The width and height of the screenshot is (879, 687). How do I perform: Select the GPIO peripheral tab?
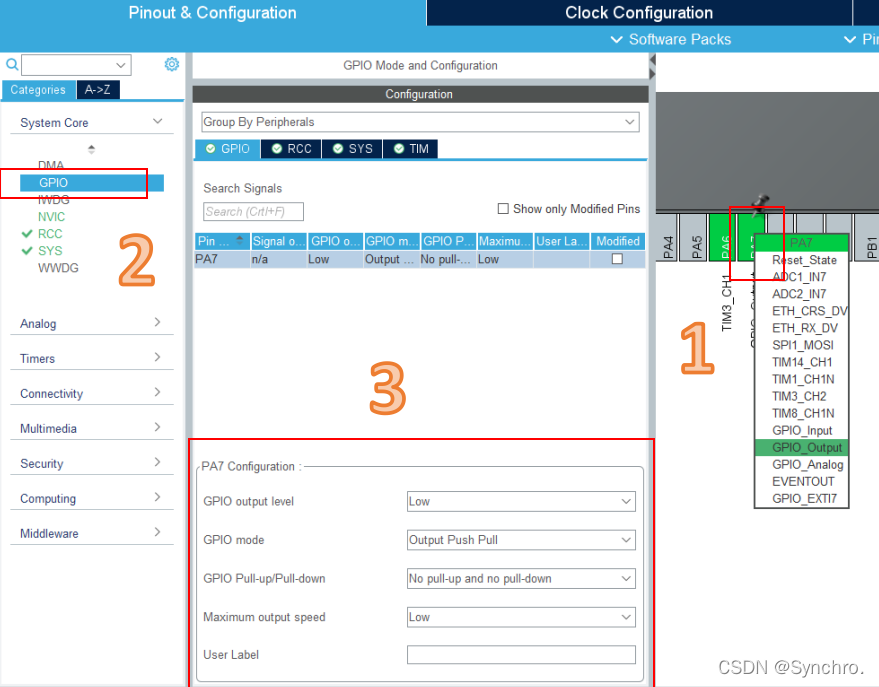[x=228, y=148]
